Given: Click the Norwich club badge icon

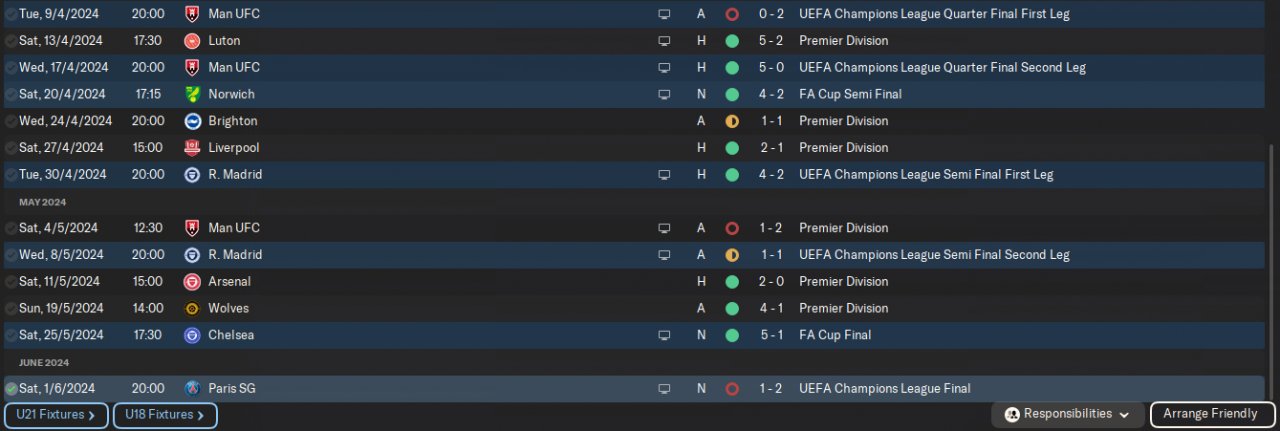Looking at the screenshot, I should tap(192, 94).
